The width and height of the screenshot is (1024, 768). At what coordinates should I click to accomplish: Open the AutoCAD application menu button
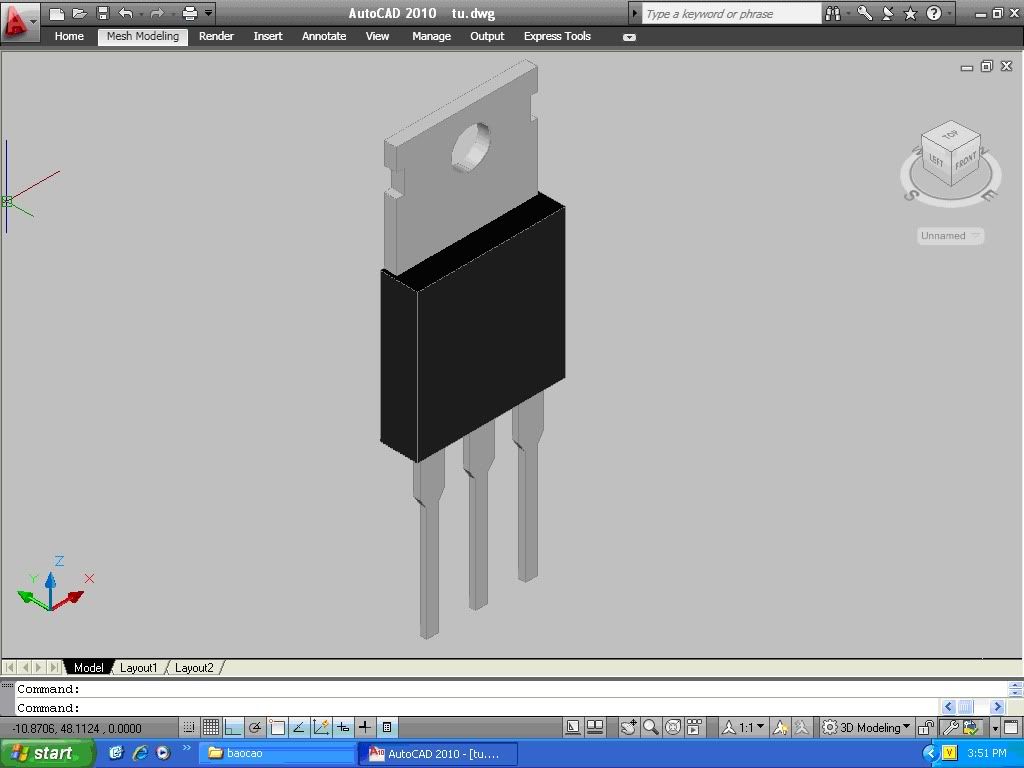coord(19,20)
